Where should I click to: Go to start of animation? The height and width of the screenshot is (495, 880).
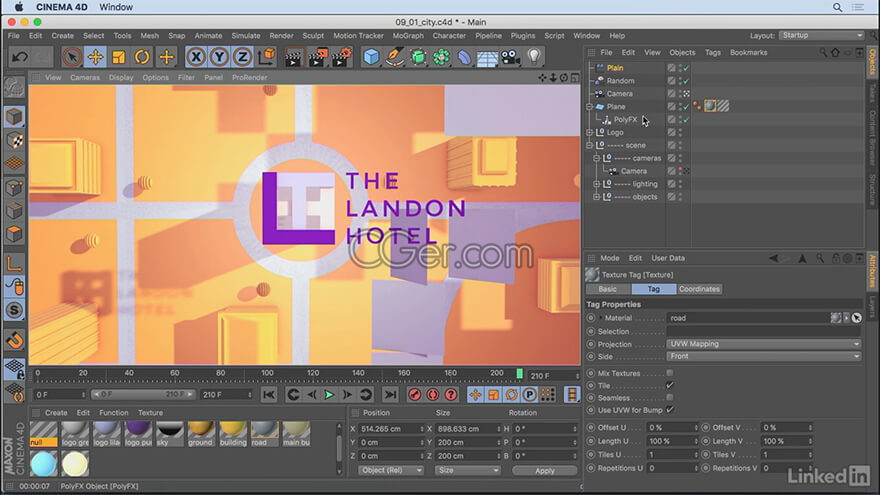pyautogui.click(x=269, y=395)
